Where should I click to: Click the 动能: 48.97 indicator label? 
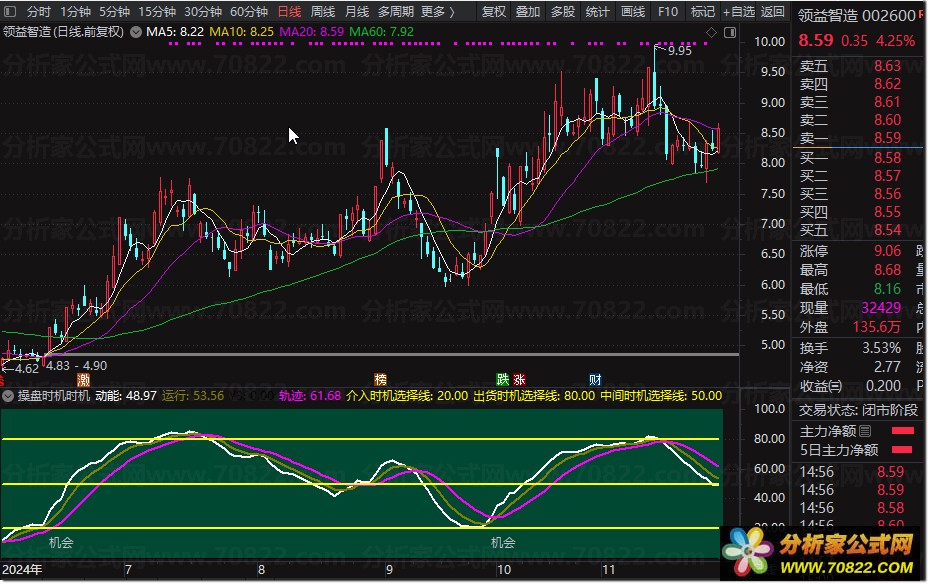pyautogui.click(x=126, y=395)
